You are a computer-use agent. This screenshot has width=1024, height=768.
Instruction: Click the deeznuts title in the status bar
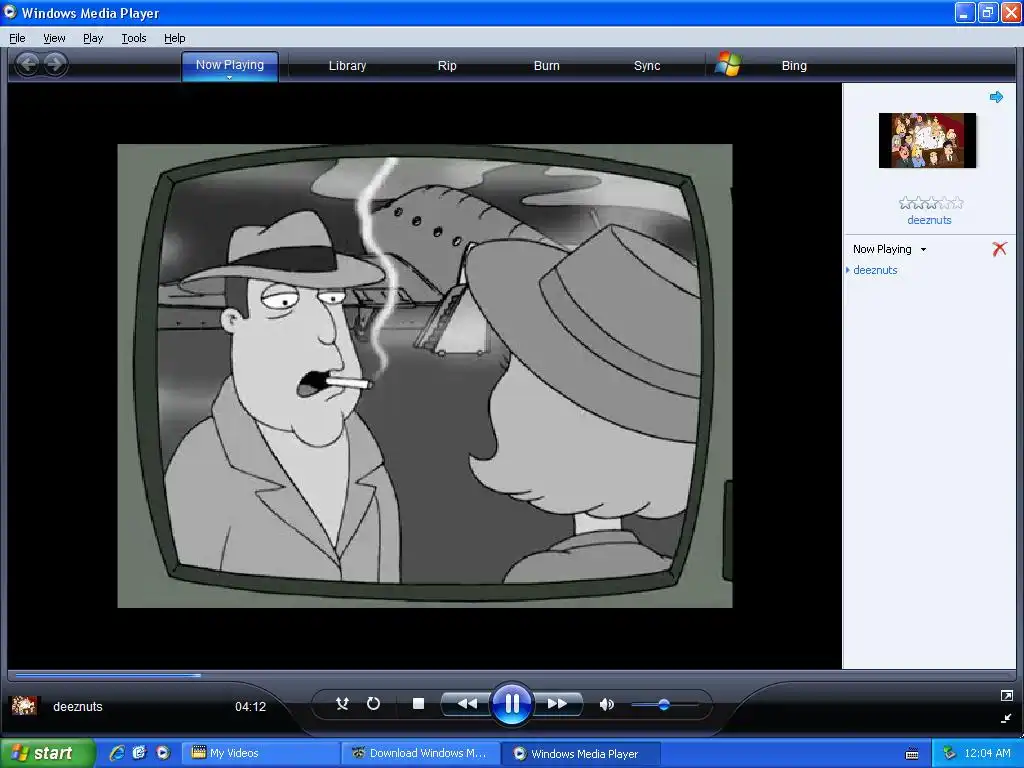[x=78, y=707]
